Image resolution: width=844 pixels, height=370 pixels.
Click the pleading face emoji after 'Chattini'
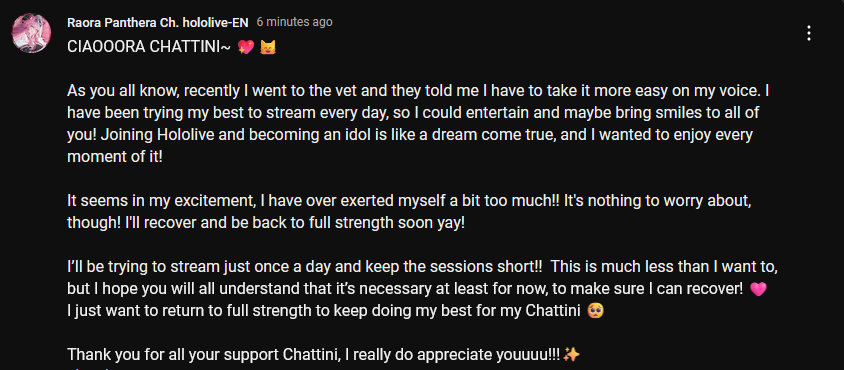(595, 311)
